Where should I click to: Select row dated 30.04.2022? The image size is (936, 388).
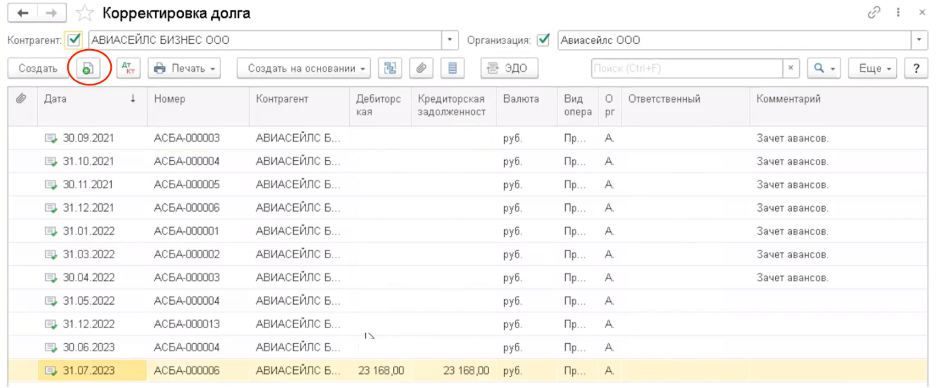467,278
